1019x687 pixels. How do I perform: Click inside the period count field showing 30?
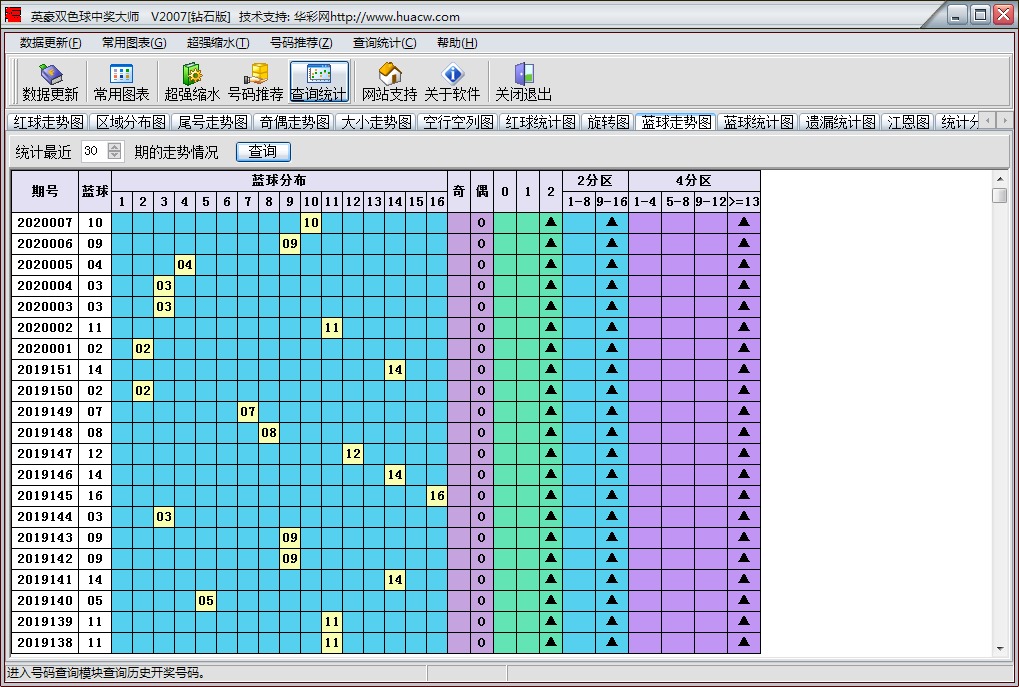click(x=90, y=152)
